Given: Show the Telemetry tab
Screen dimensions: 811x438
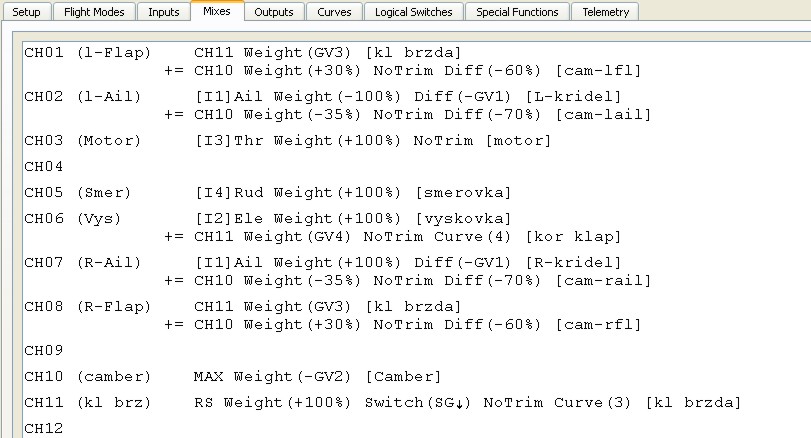Looking at the screenshot, I should [608, 12].
